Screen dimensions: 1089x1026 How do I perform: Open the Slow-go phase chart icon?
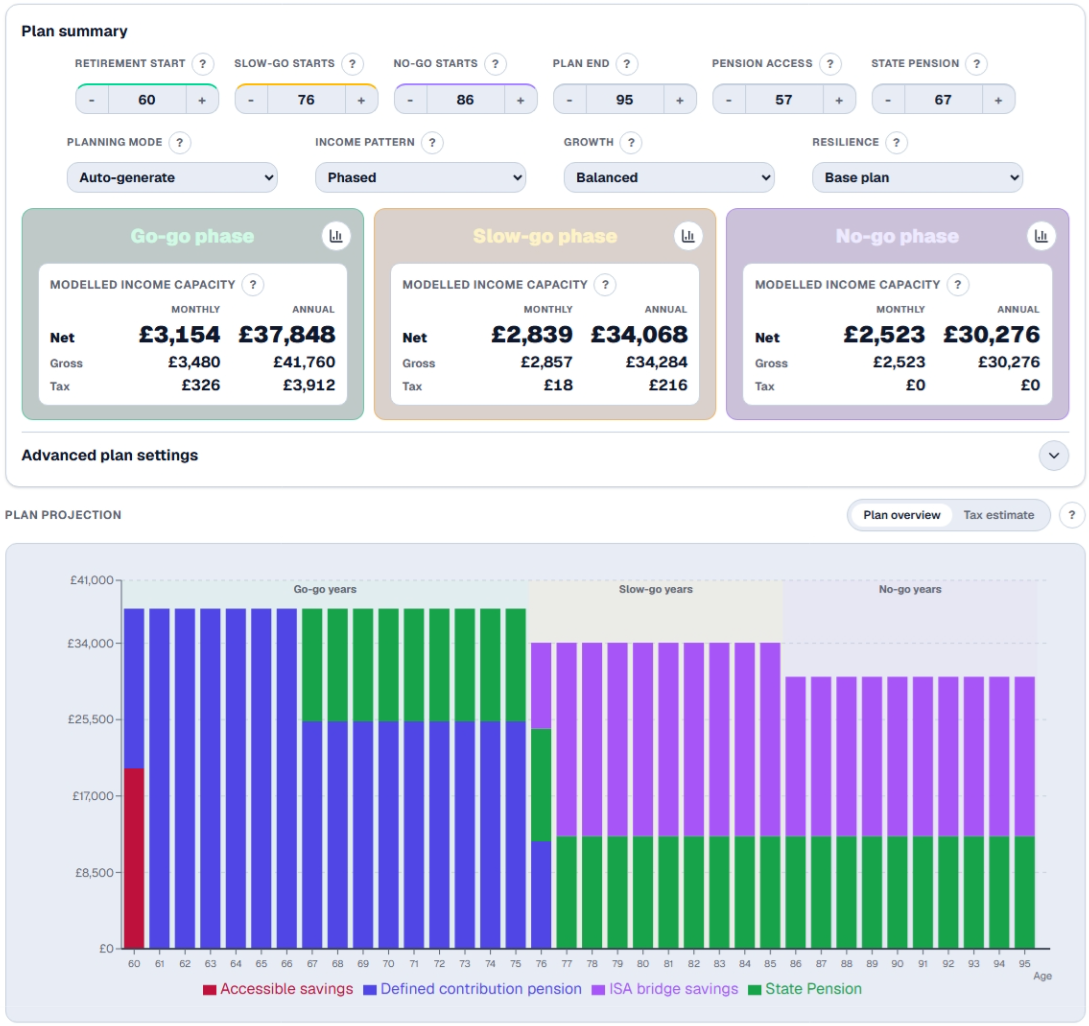point(688,236)
